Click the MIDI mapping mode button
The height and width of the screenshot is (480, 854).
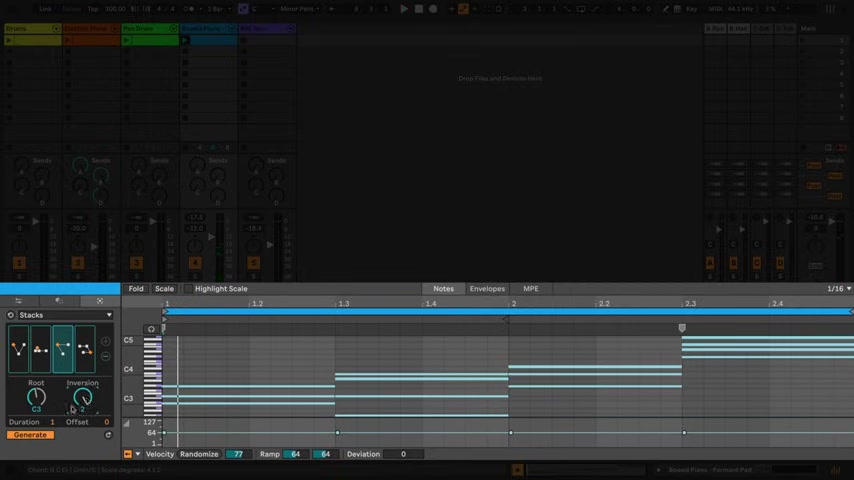715,9
